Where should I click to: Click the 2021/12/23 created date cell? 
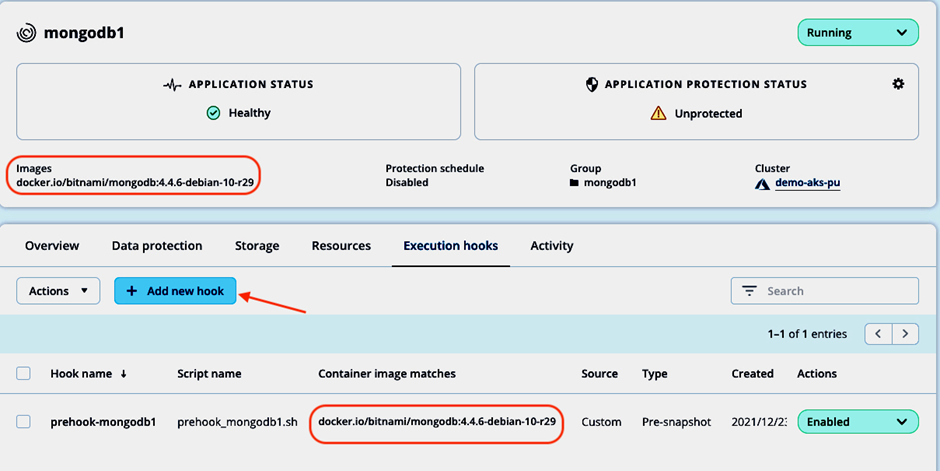[x=759, y=422]
